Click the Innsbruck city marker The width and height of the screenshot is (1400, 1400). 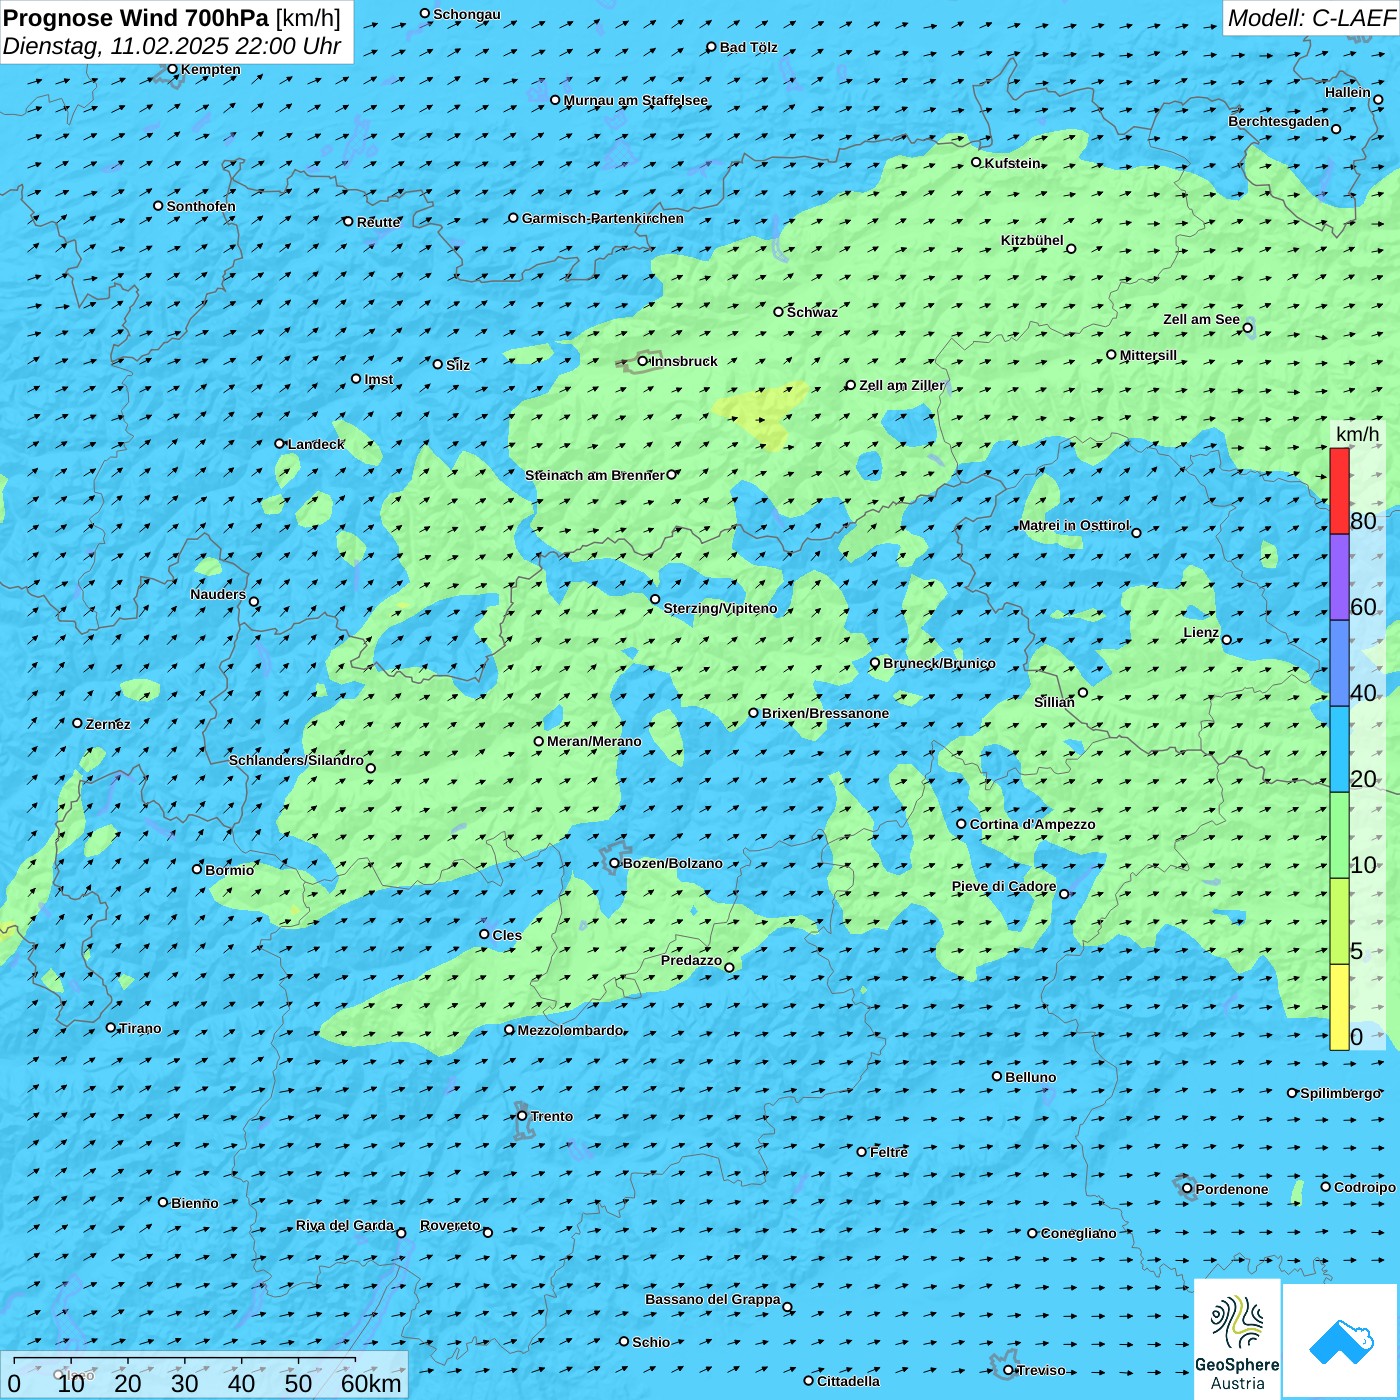(643, 361)
